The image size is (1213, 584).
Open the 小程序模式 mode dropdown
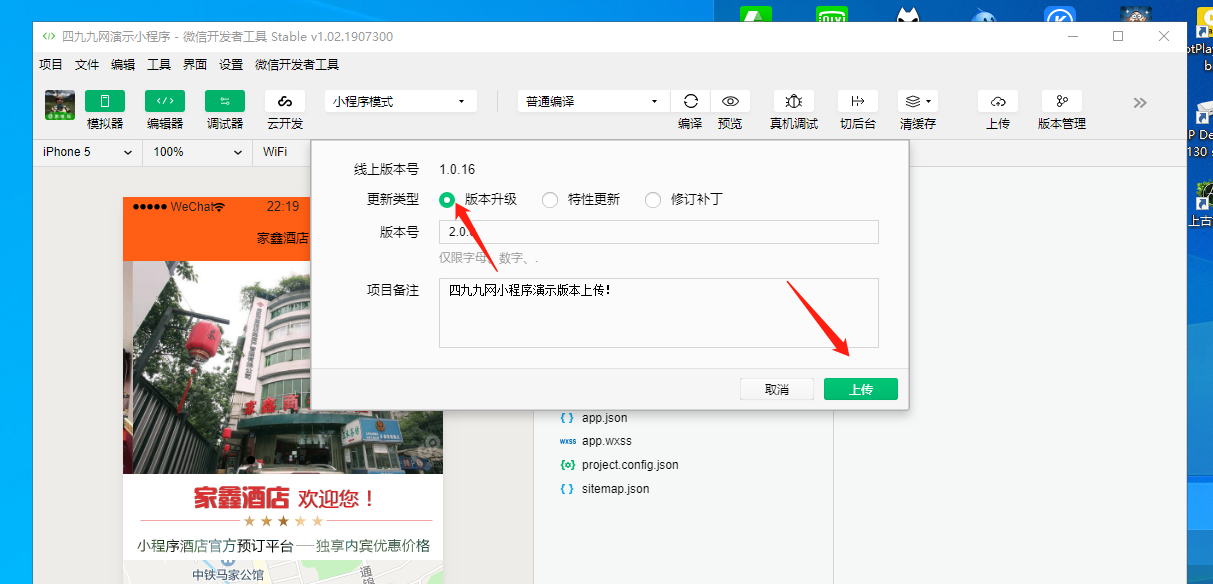pos(400,101)
